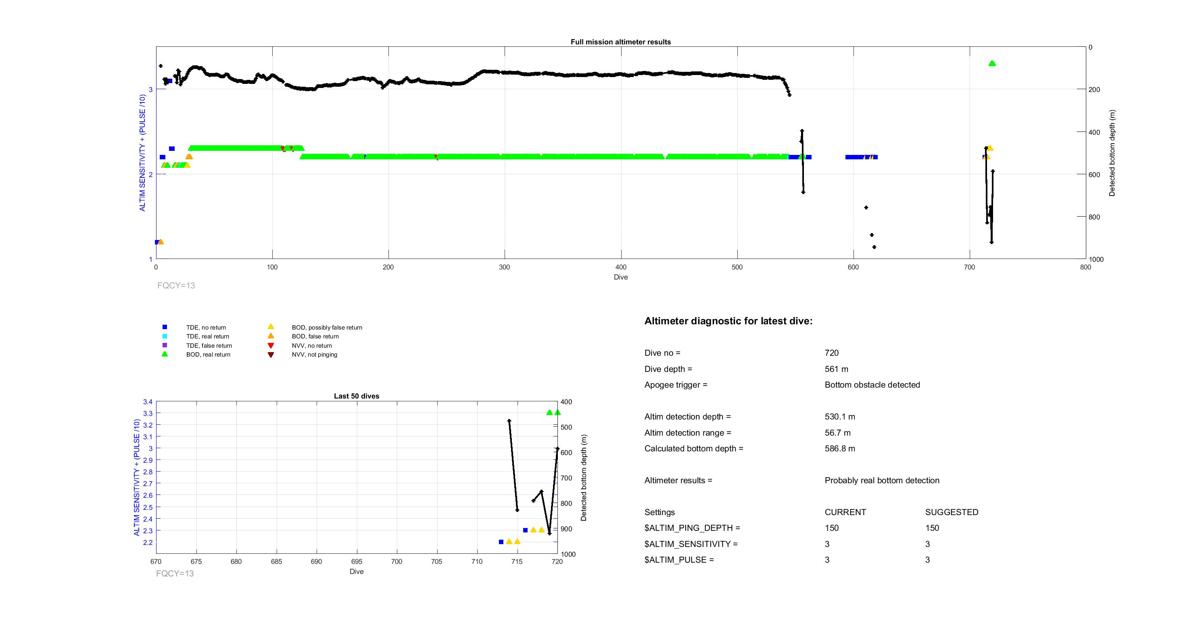Click the blue square 'TDE, no return' legend marker
The height and width of the screenshot is (622, 1200).
click(165, 327)
